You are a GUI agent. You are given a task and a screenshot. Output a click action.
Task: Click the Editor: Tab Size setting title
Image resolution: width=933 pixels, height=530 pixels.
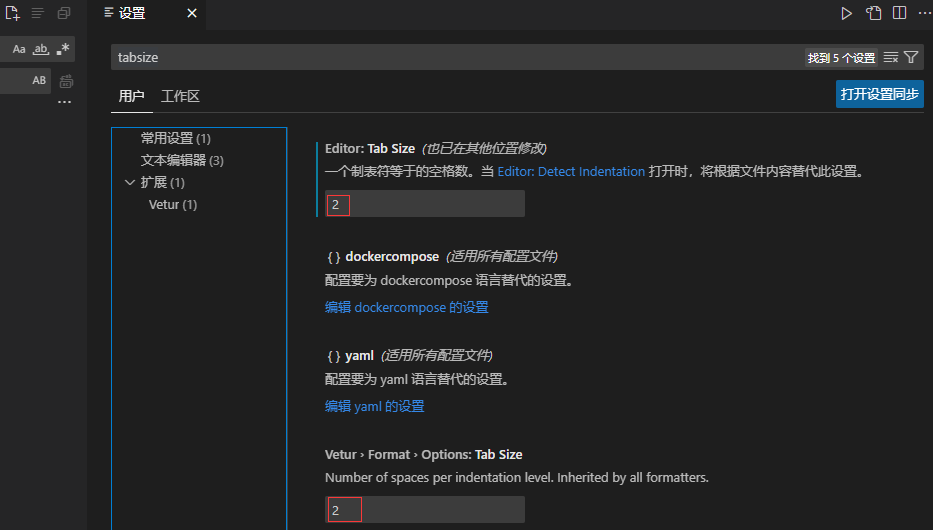pyautogui.click(x=370, y=148)
